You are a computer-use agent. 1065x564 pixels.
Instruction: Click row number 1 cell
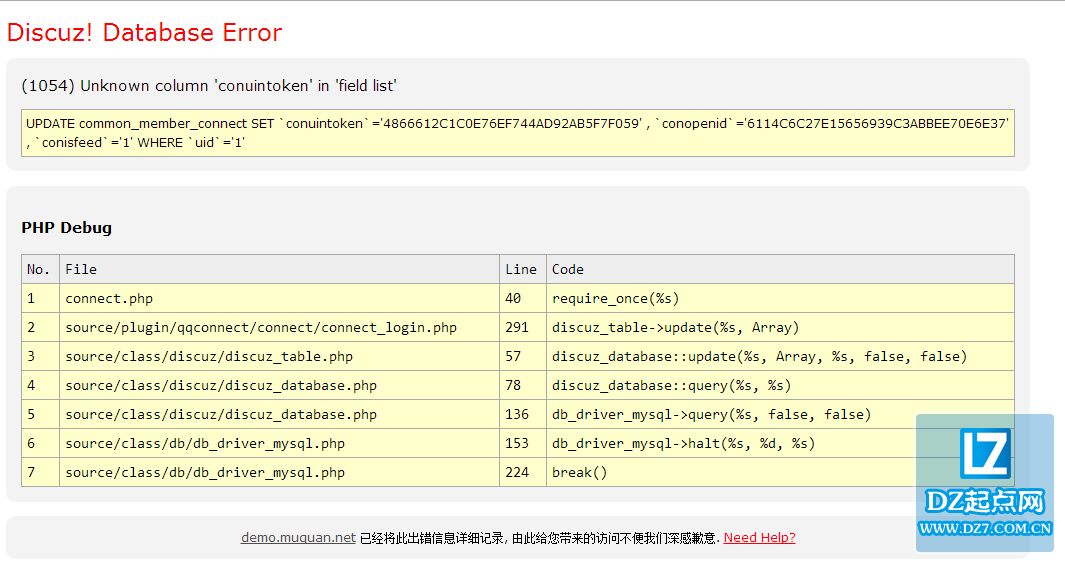coord(41,298)
